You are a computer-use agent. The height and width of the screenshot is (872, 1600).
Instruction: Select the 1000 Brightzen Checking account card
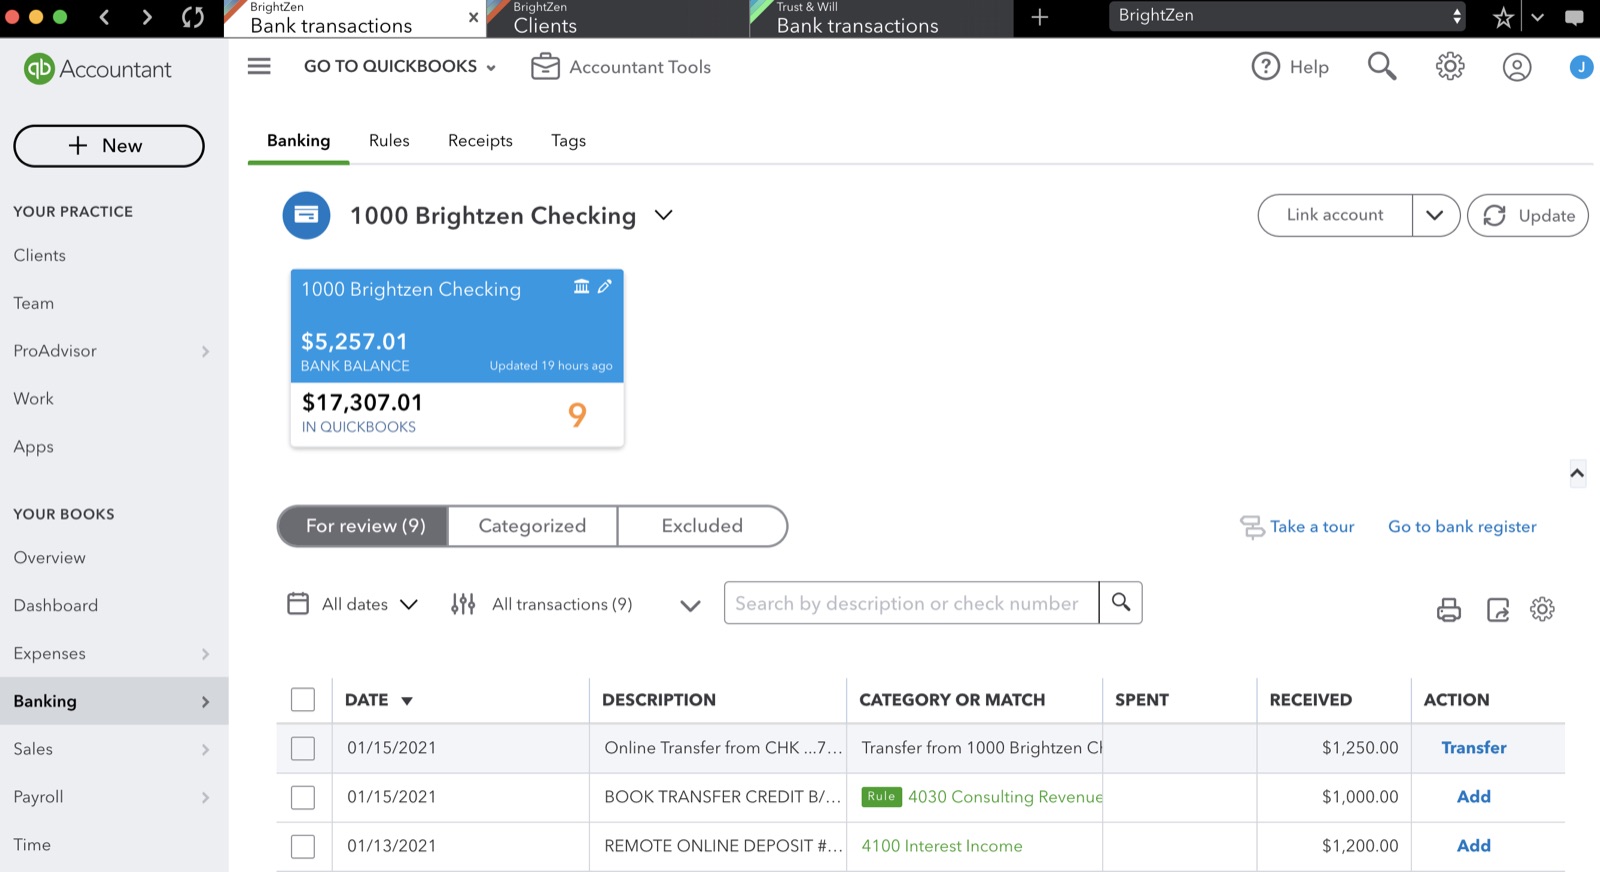click(457, 358)
